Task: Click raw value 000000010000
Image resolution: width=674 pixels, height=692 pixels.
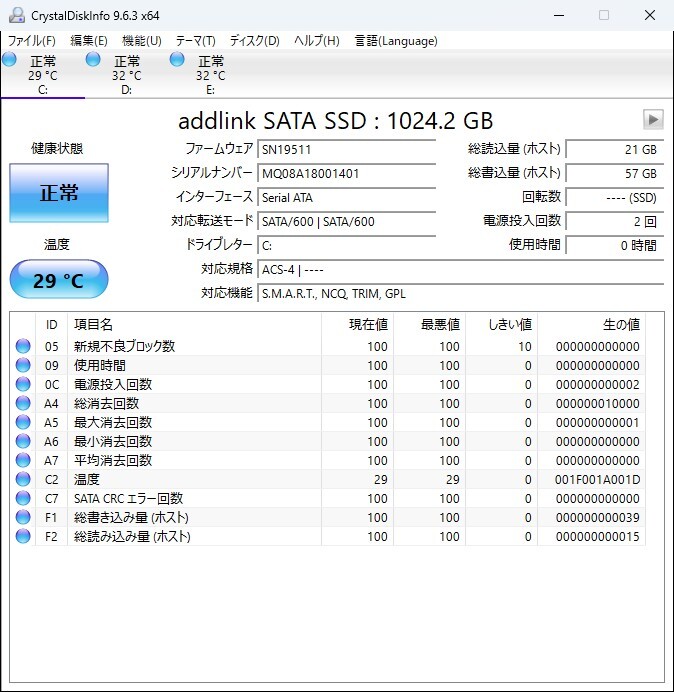Action: coord(597,403)
